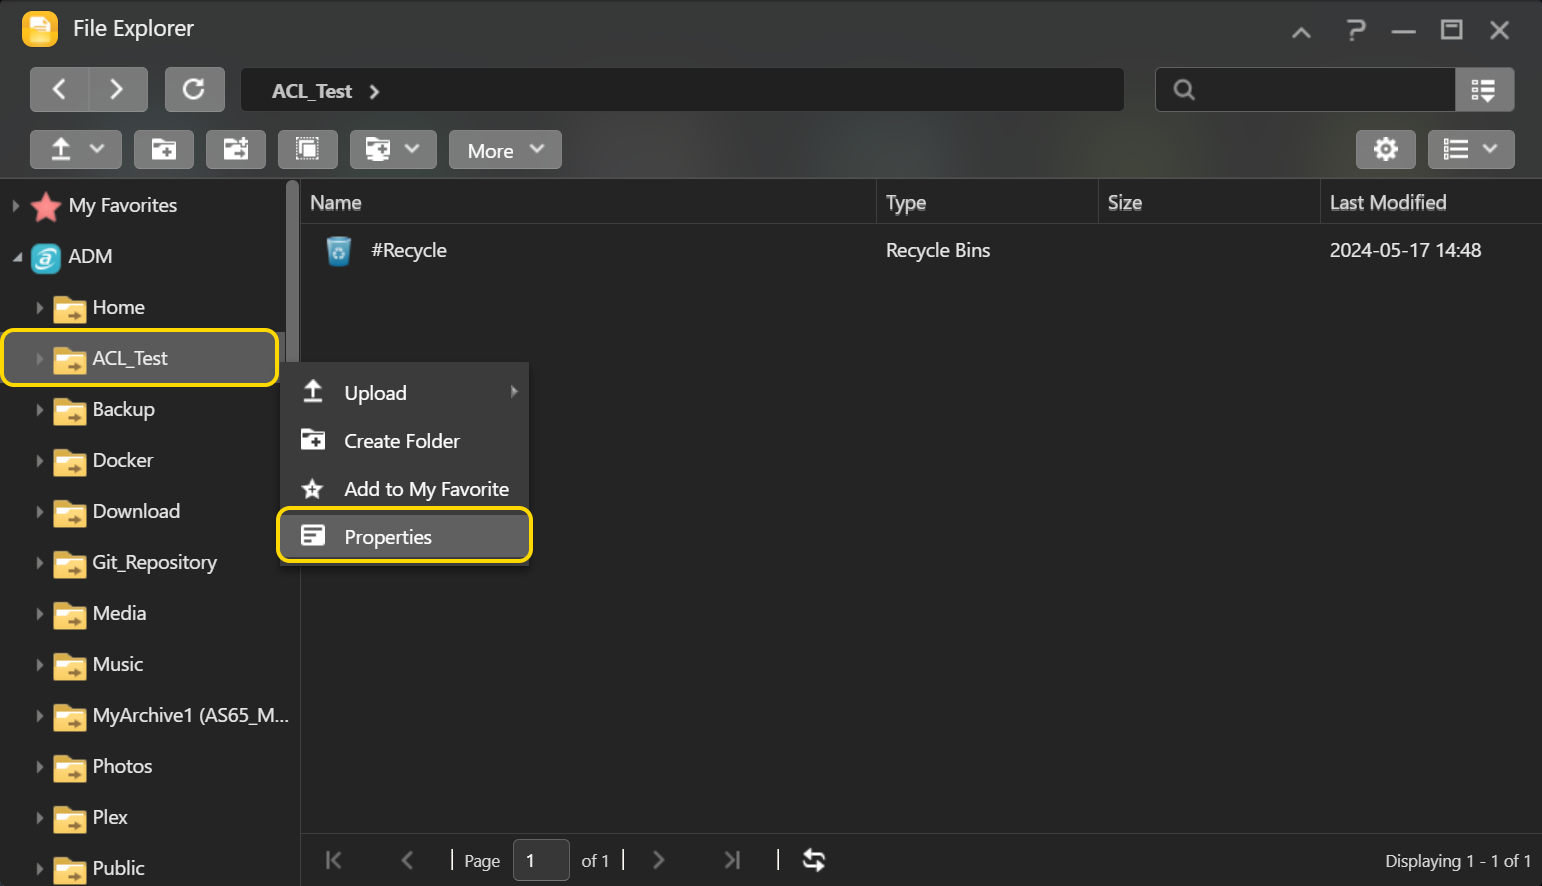
Task: Change the list view mode dropdown
Action: click(x=1471, y=150)
